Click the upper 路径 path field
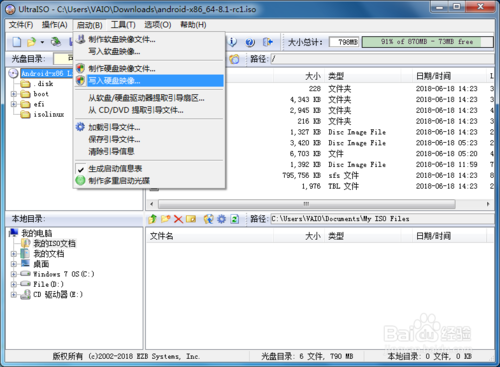Screen dimensions: 500x367 point(382,59)
